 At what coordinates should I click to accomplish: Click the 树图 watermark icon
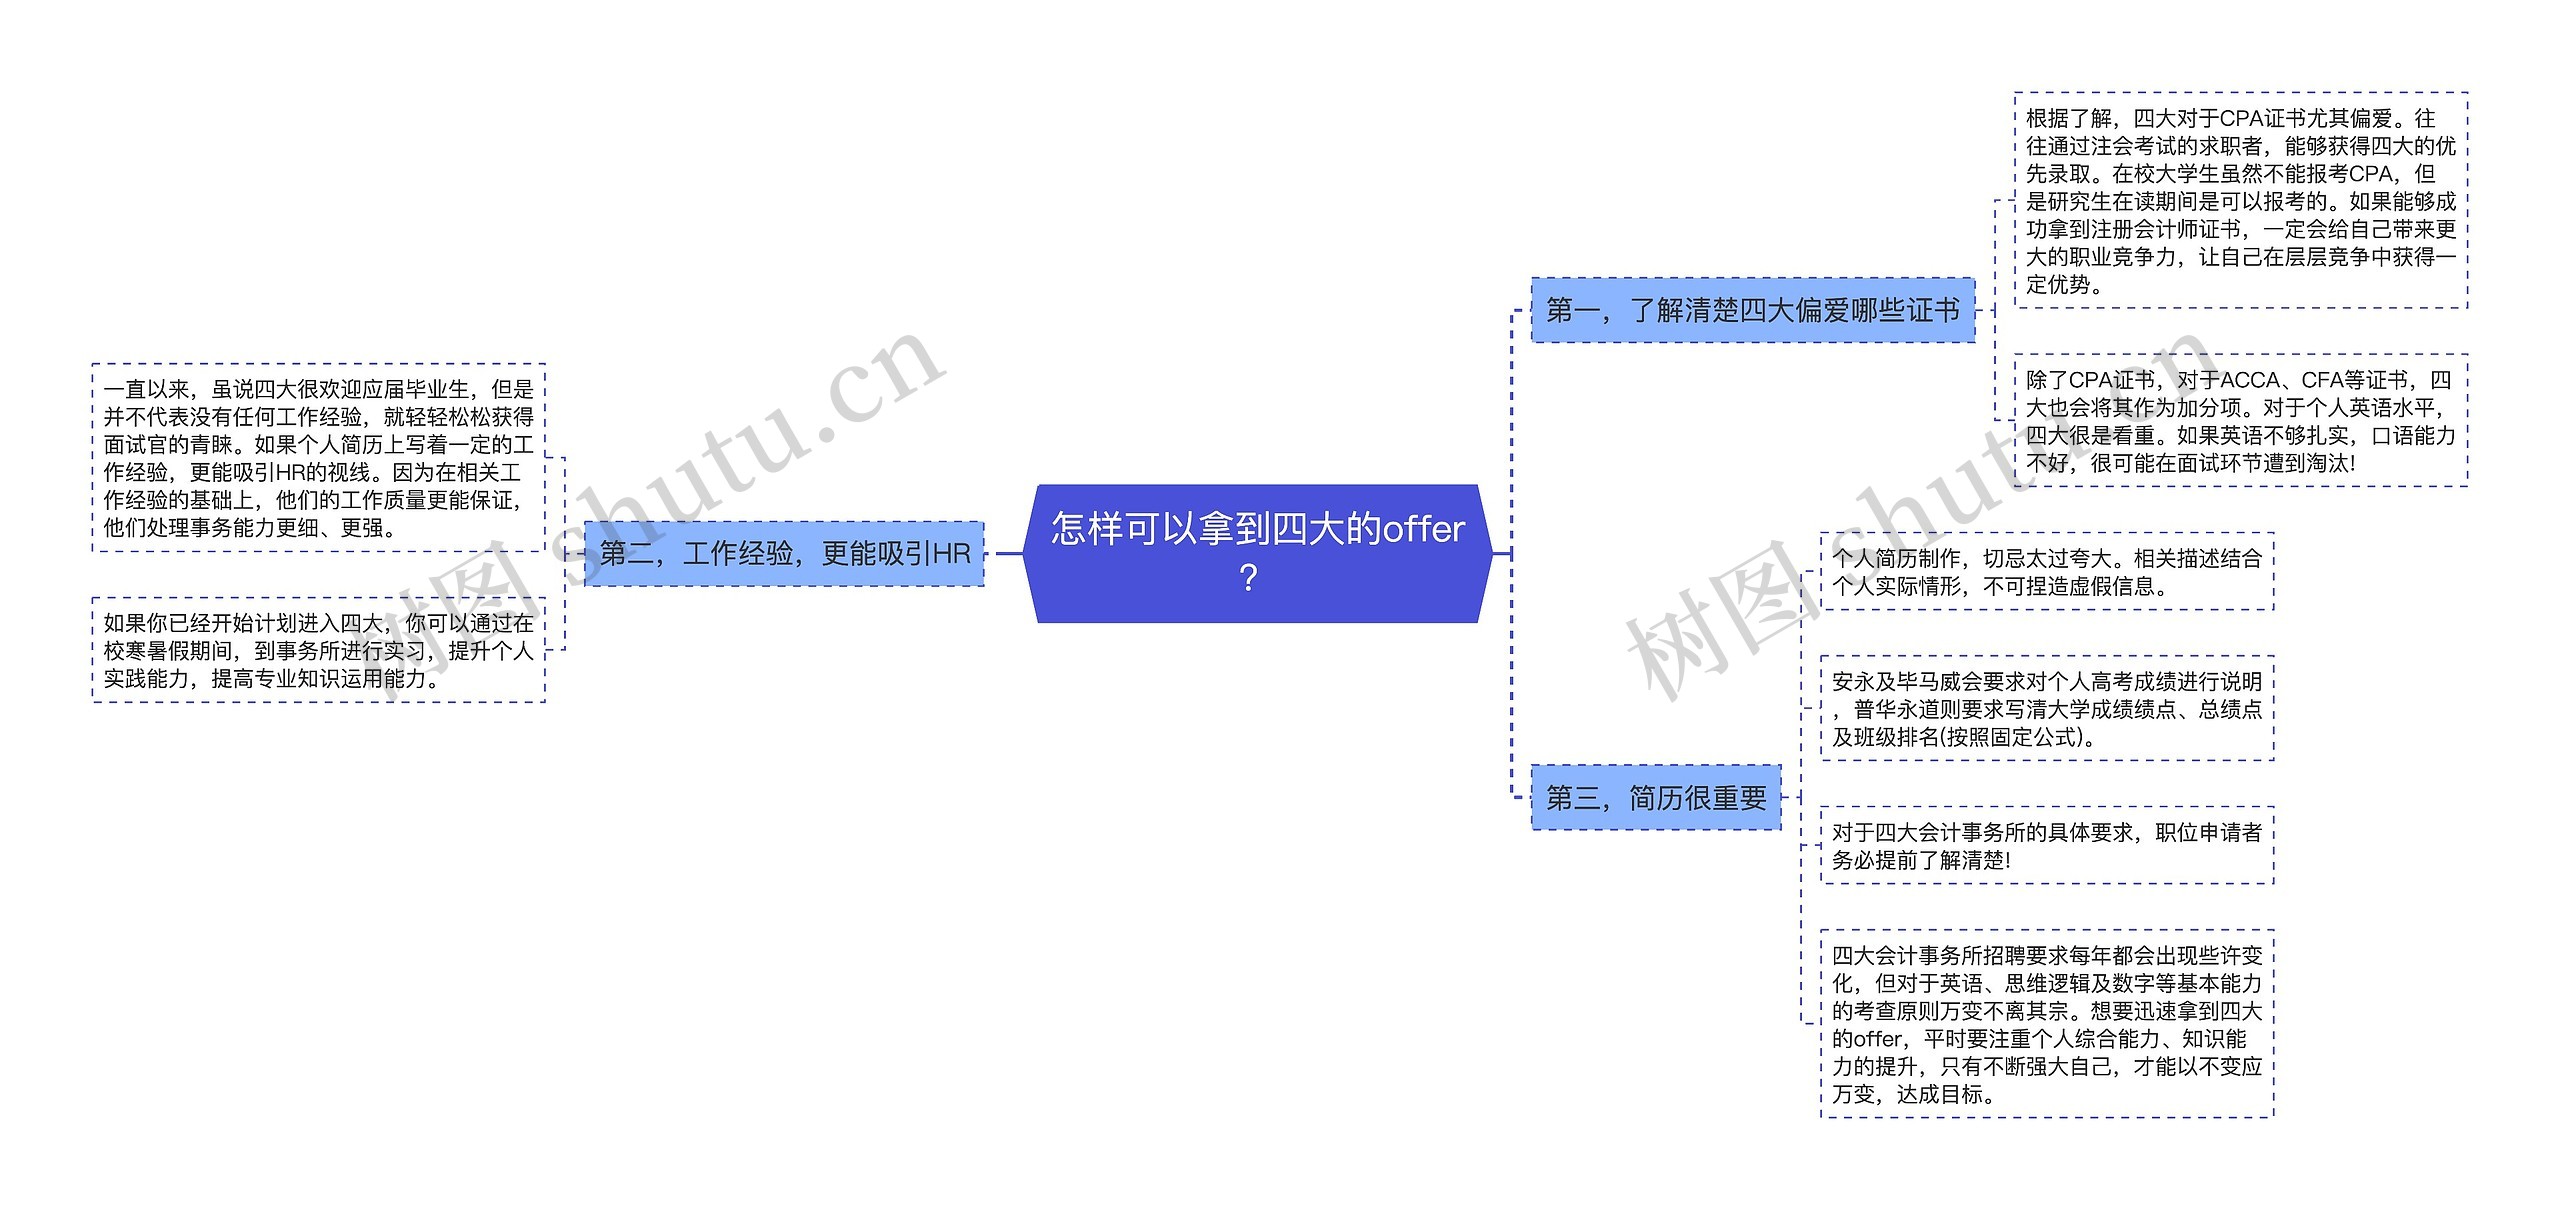[1714, 637]
